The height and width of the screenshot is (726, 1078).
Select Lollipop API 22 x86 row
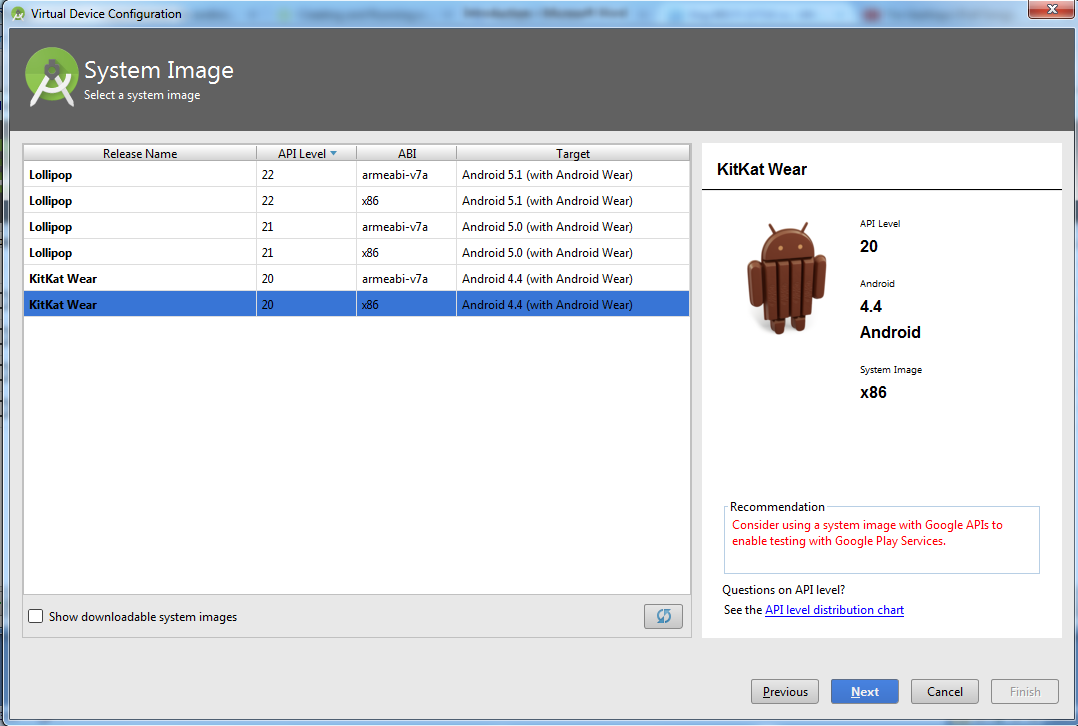[356, 201]
